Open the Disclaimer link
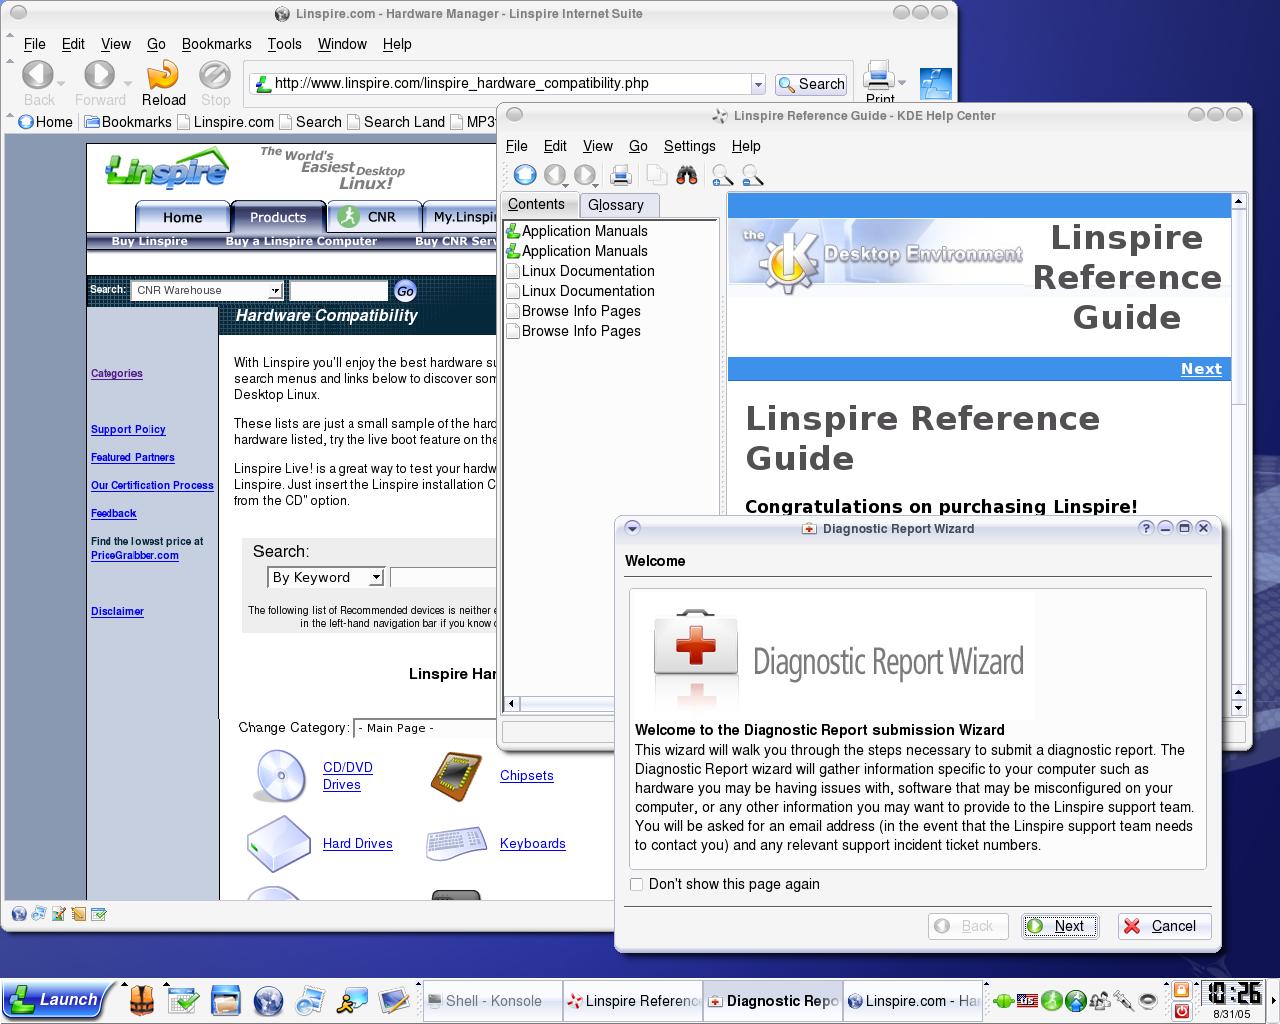This screenshot has width=1280, height=1024. 117,611
